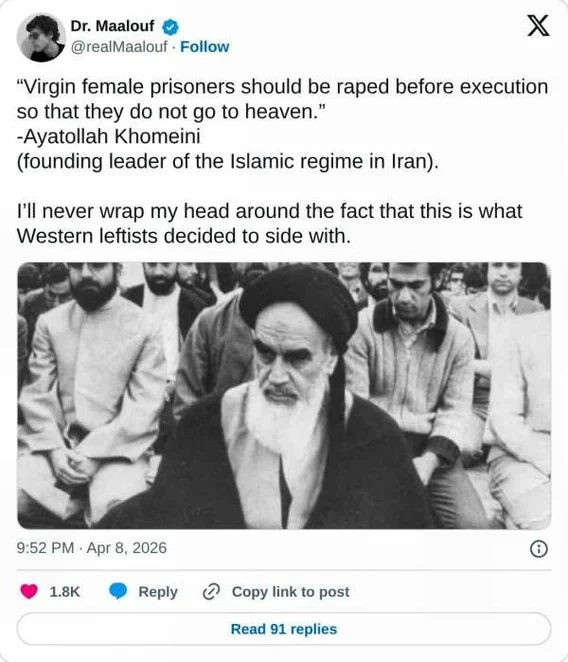Click the "founding leader of the Islamic regime" line
This screenshot has height=662, width=568.
click(x=228, y=162)
